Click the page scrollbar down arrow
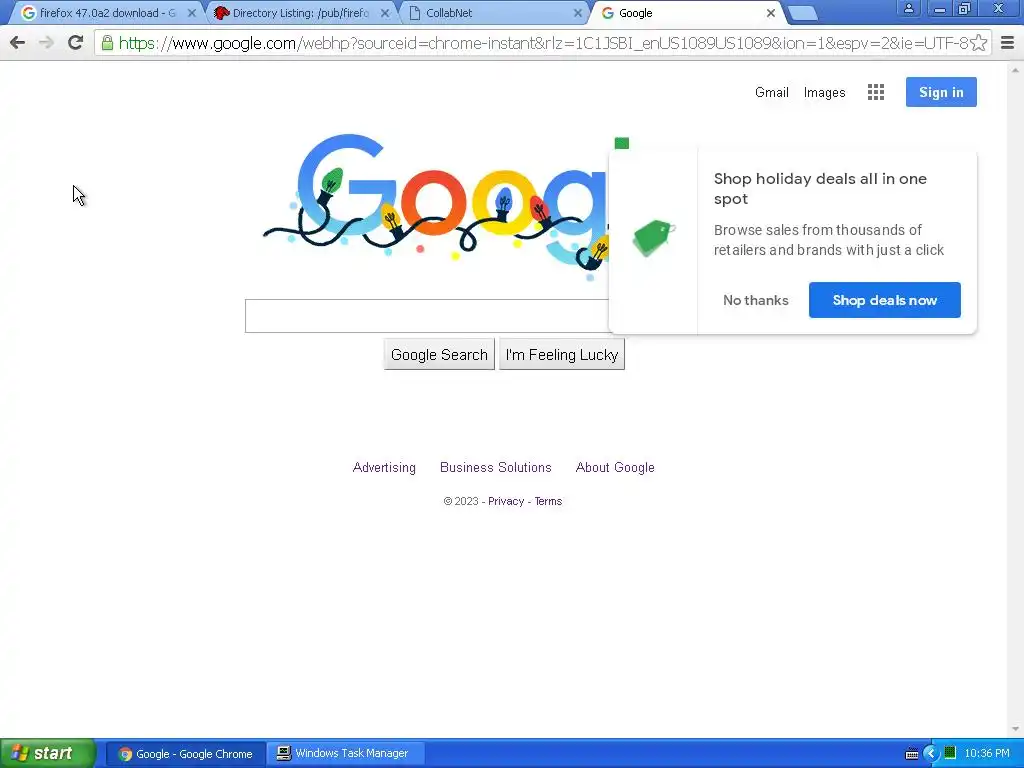This screenshot has width=1024, height=768. [x=1015, y=730]
